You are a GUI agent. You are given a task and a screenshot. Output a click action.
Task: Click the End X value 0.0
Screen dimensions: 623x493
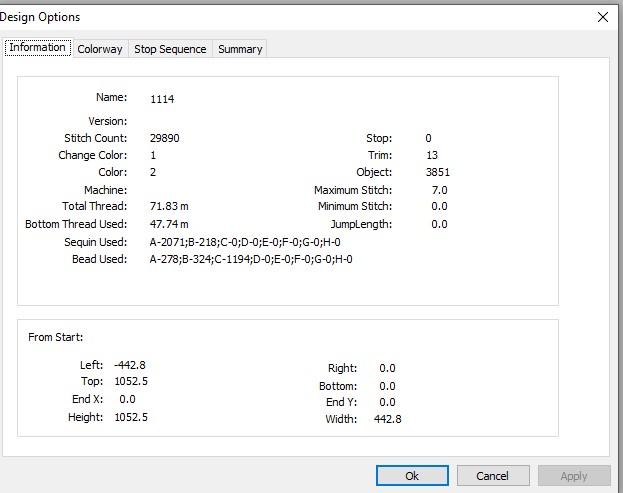(x=127, y=399)
